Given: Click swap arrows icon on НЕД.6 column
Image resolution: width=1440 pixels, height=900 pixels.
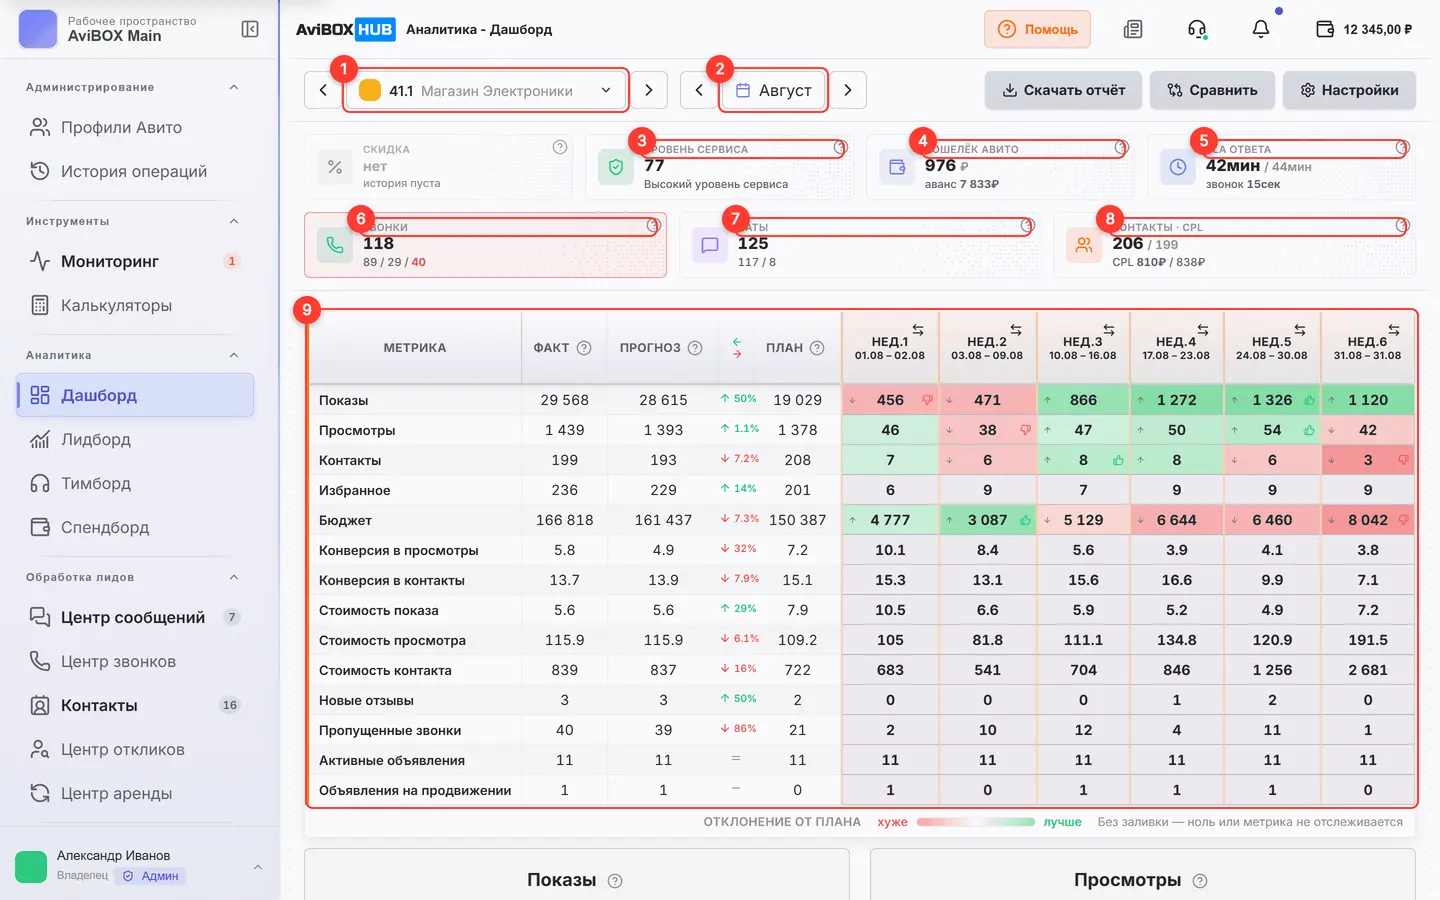Looking at the screenshot, I should [x=1394, y=330].
